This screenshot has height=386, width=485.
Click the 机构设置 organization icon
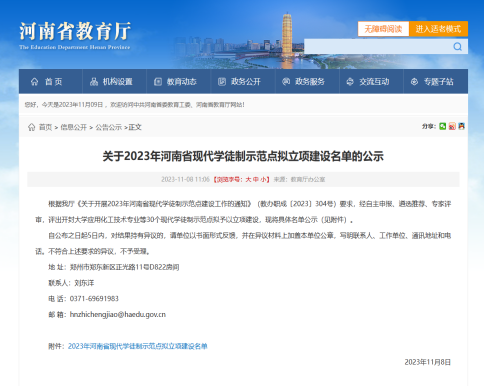94,82
